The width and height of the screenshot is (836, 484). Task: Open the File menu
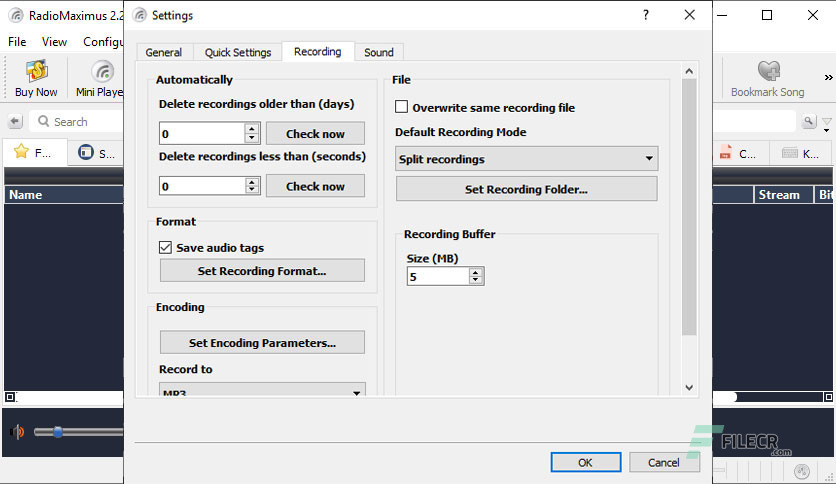coord(17,42)
